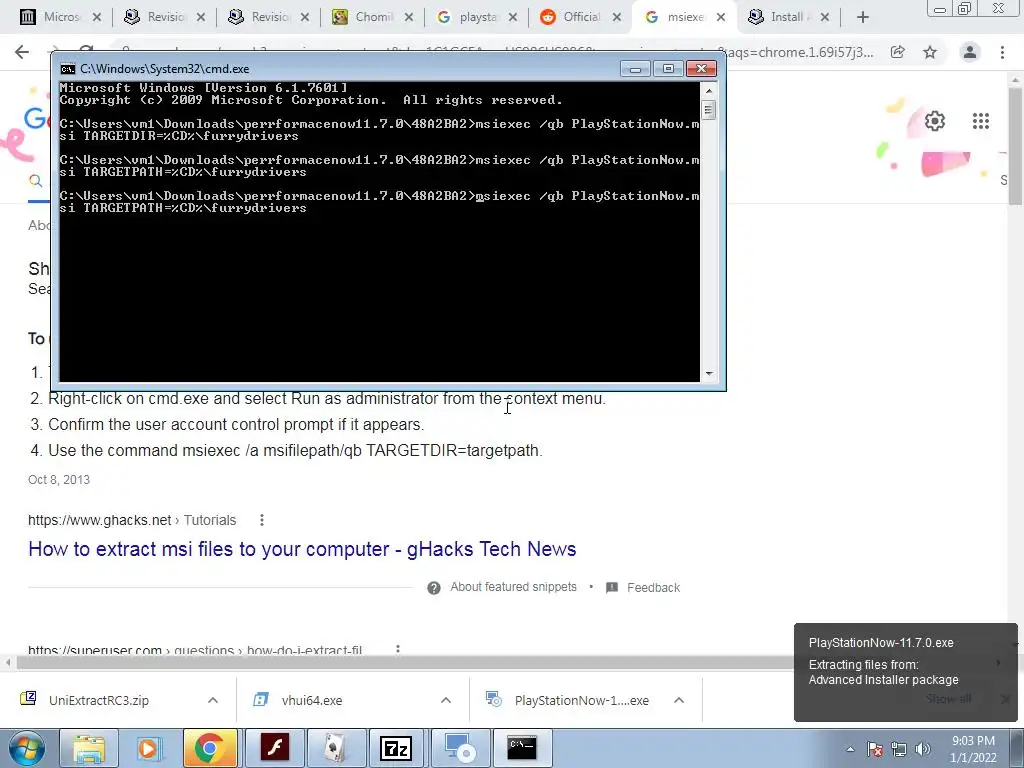The height and width of the screenshot is (768, 1024).
Task: Open UniExtractRC3.zip download
Action: point(99,700)
